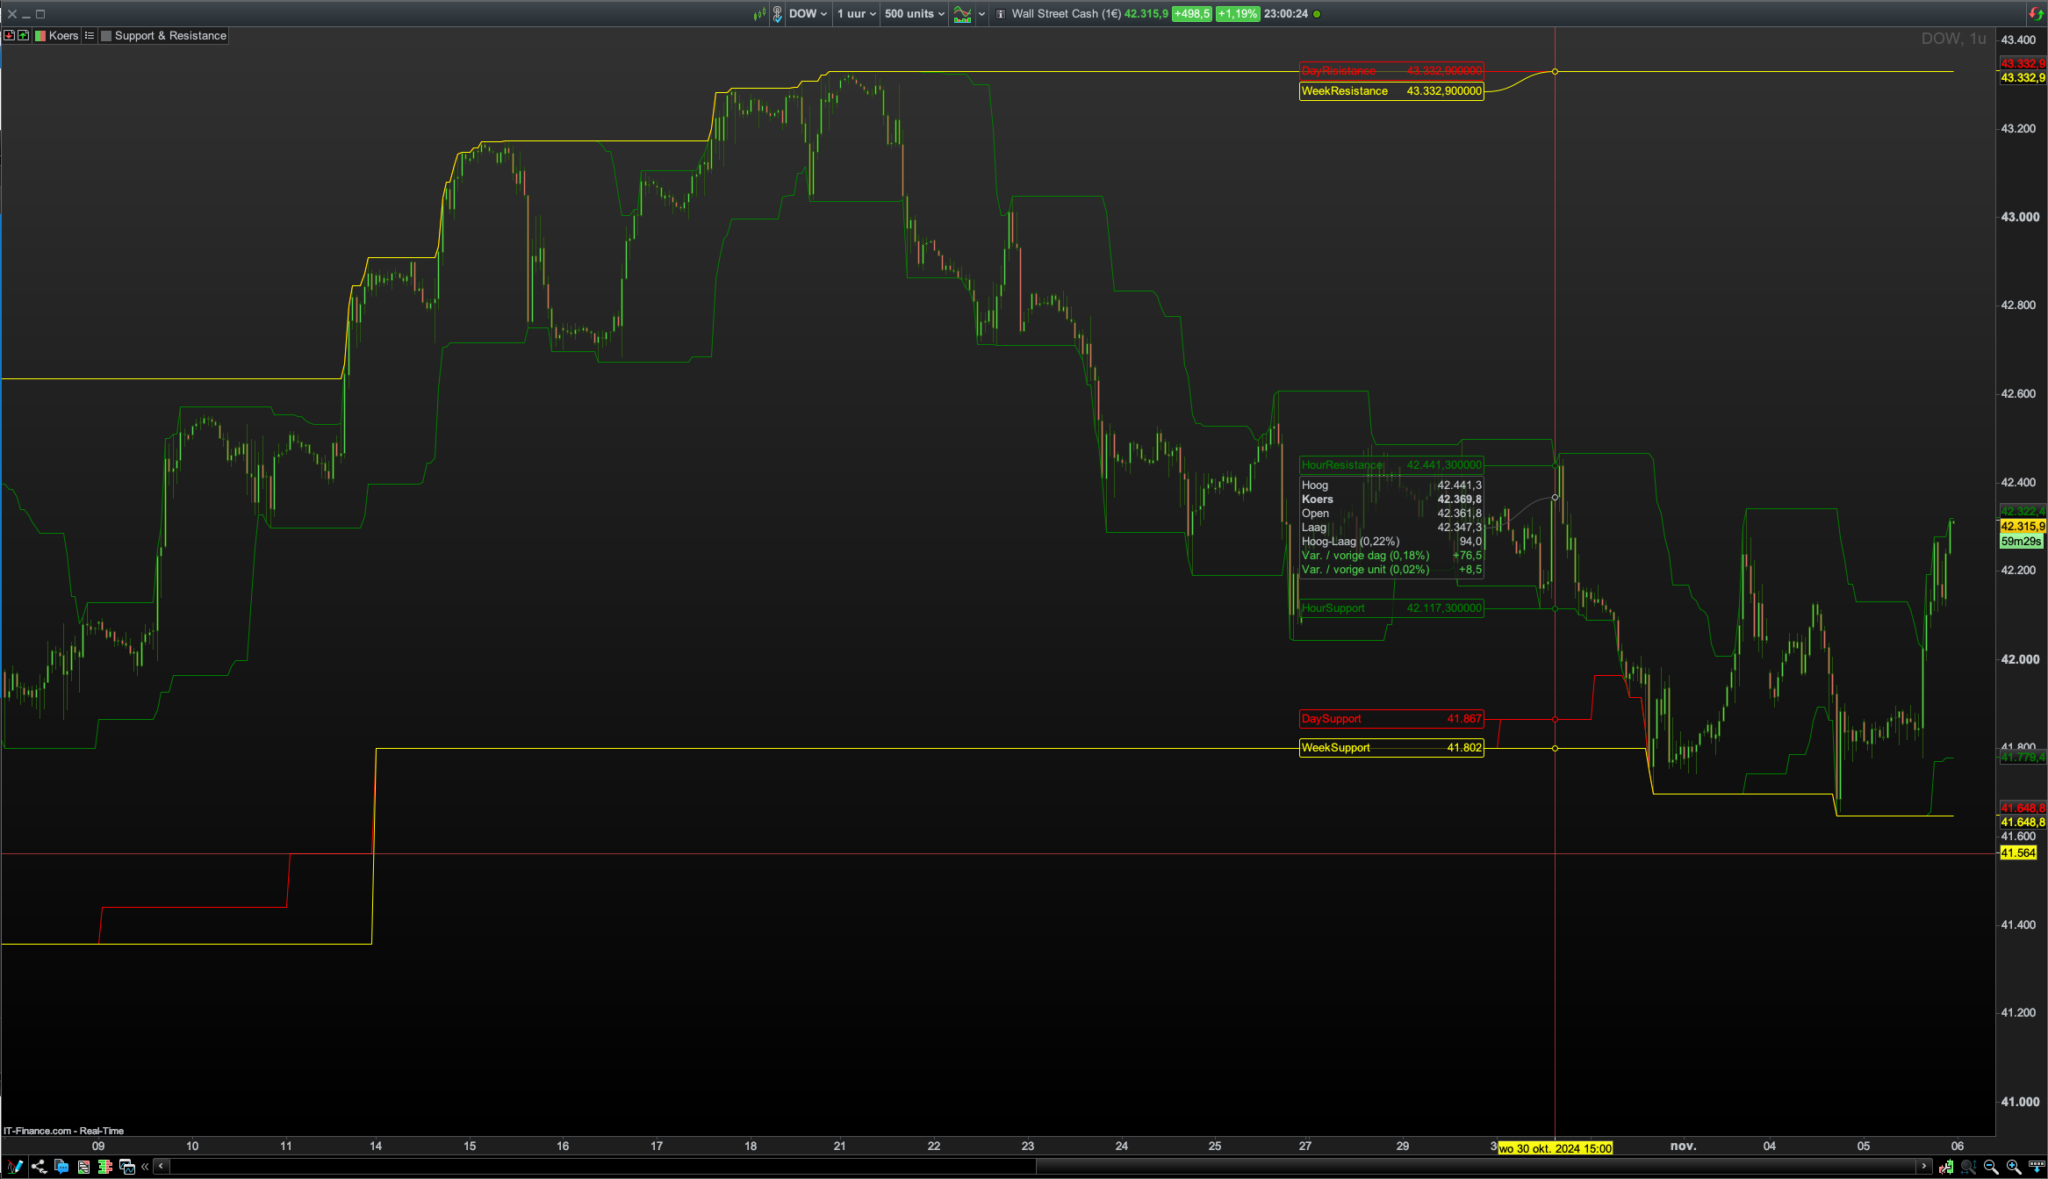Toggle the Support & Resistance indicator box
Image resolution: width=2048 pixels, height=1179 pixels.
[106, 36]
